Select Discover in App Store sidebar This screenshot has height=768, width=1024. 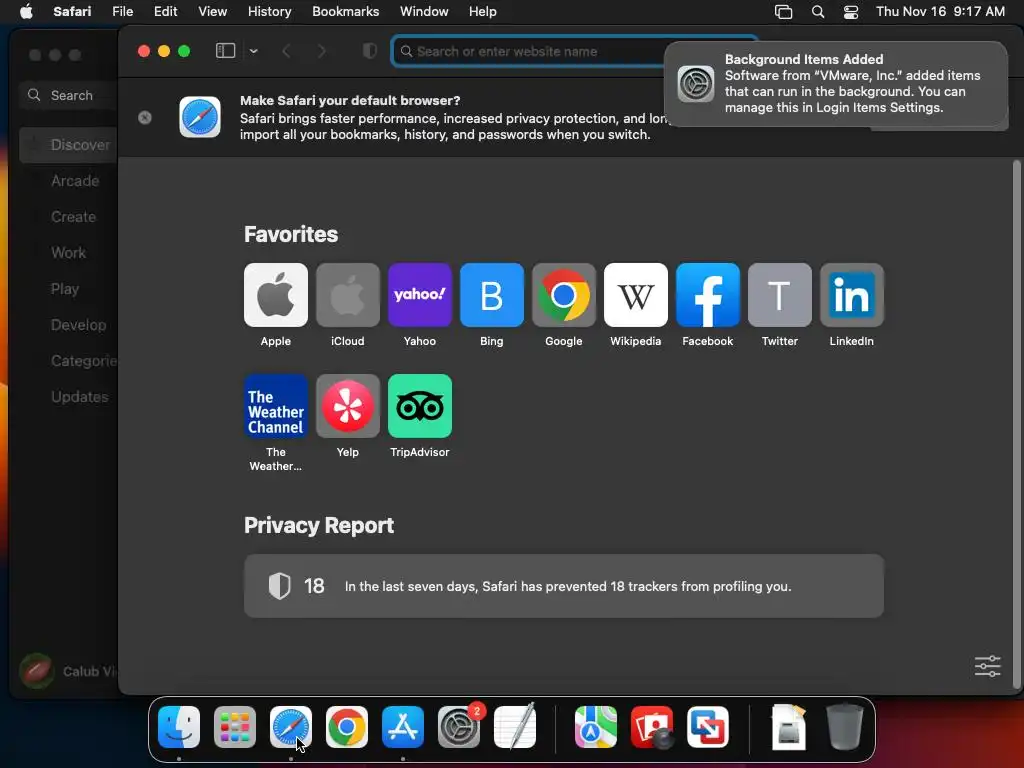click(68, 144)
